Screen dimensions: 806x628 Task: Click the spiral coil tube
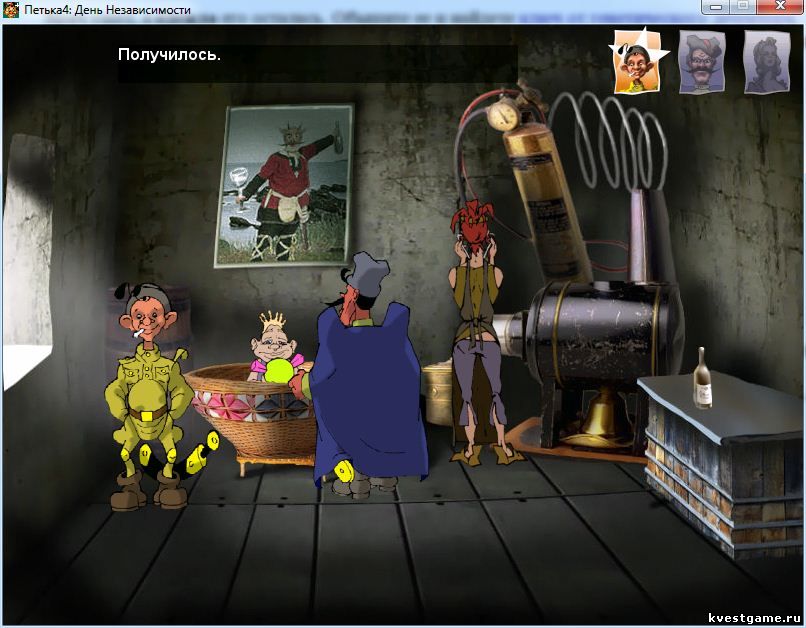click(609, 141)
